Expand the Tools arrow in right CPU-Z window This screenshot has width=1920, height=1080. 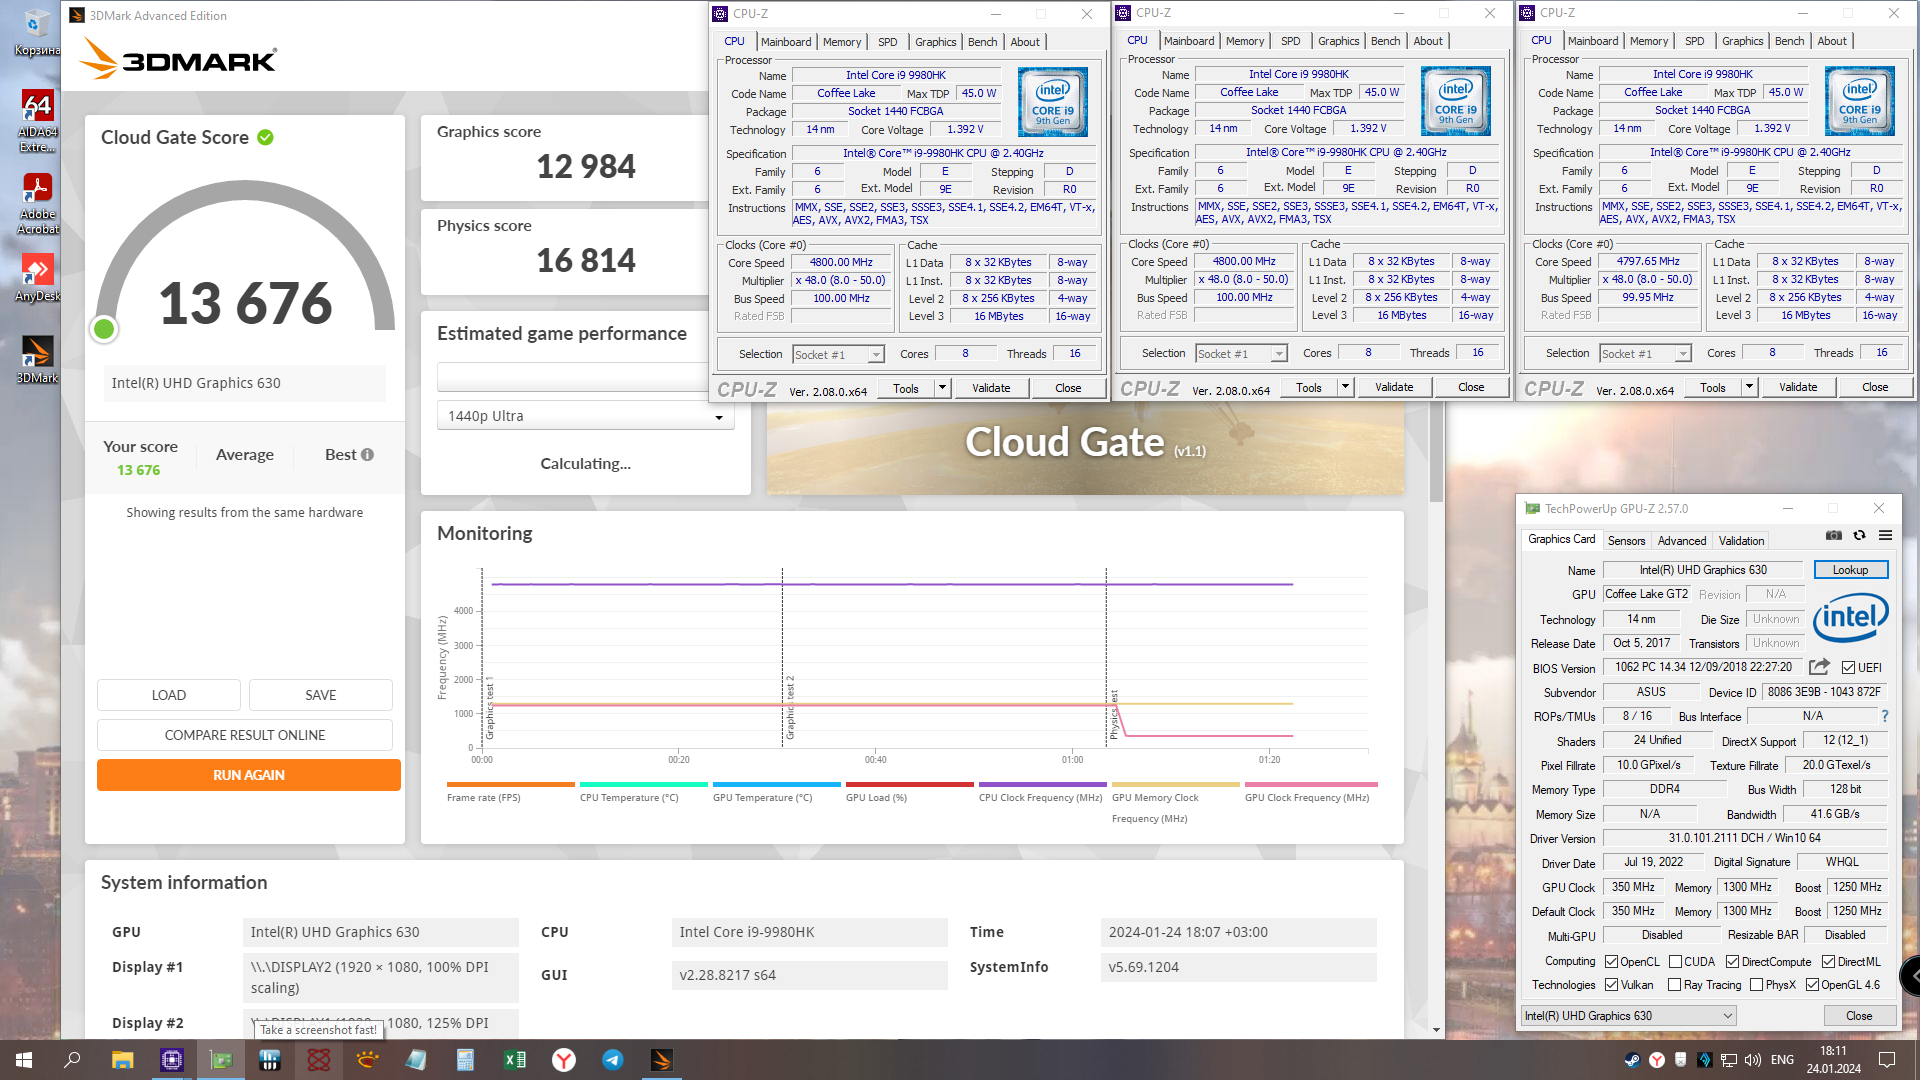[x=1749, y=387]
